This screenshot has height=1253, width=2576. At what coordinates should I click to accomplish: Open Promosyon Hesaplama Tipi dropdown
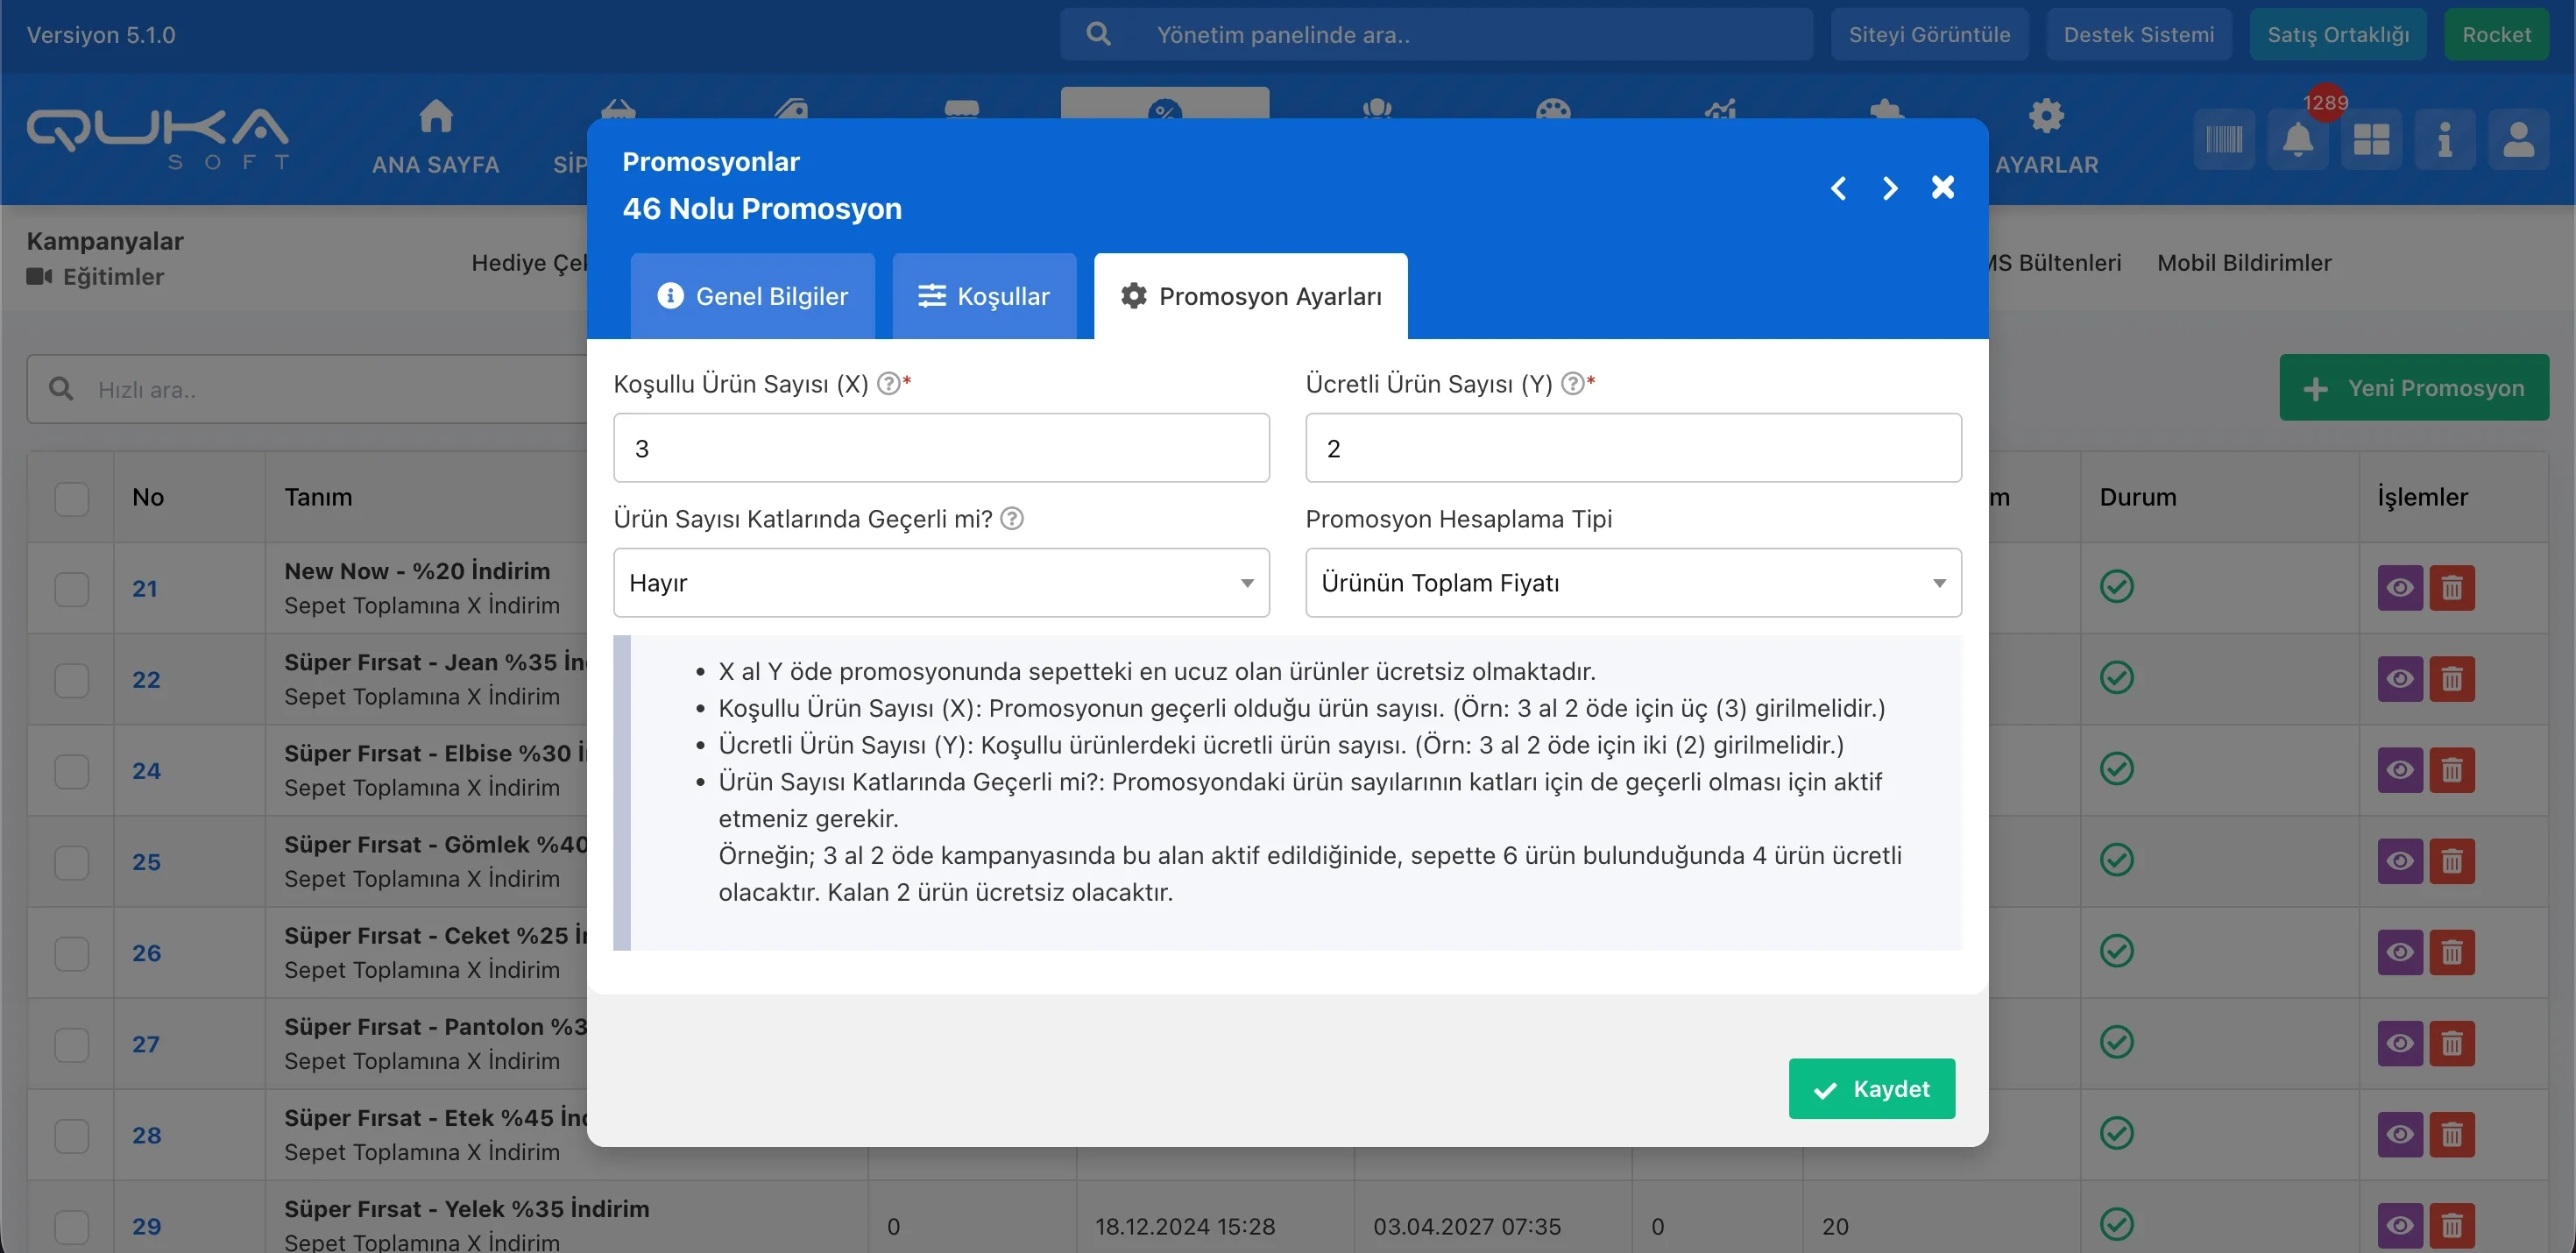1633,583
